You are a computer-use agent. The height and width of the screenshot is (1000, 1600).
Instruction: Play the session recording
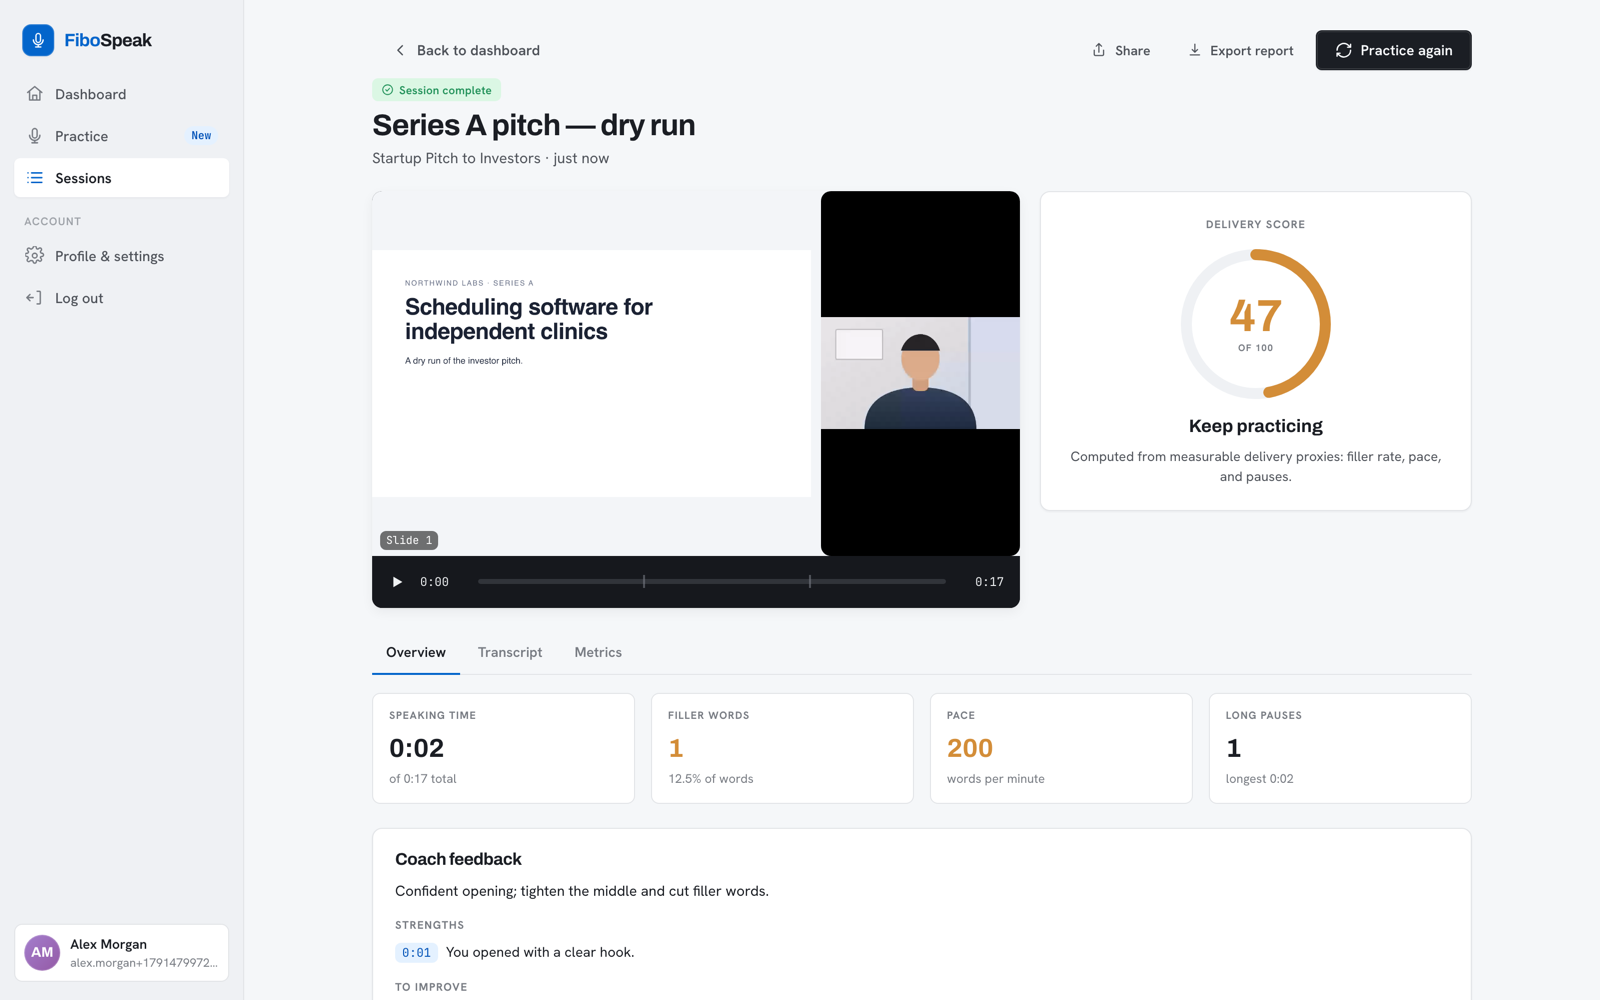pos(397,582)
